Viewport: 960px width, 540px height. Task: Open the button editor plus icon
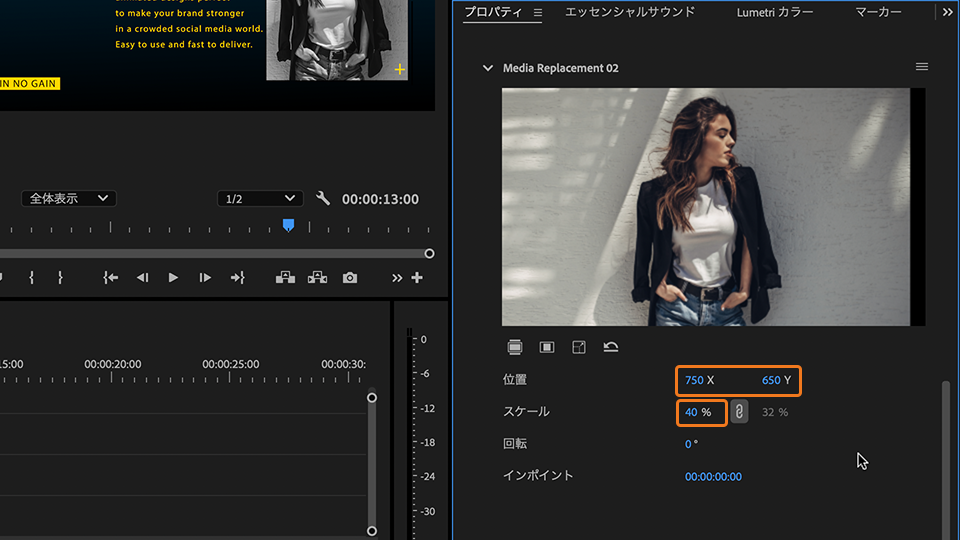417,278
